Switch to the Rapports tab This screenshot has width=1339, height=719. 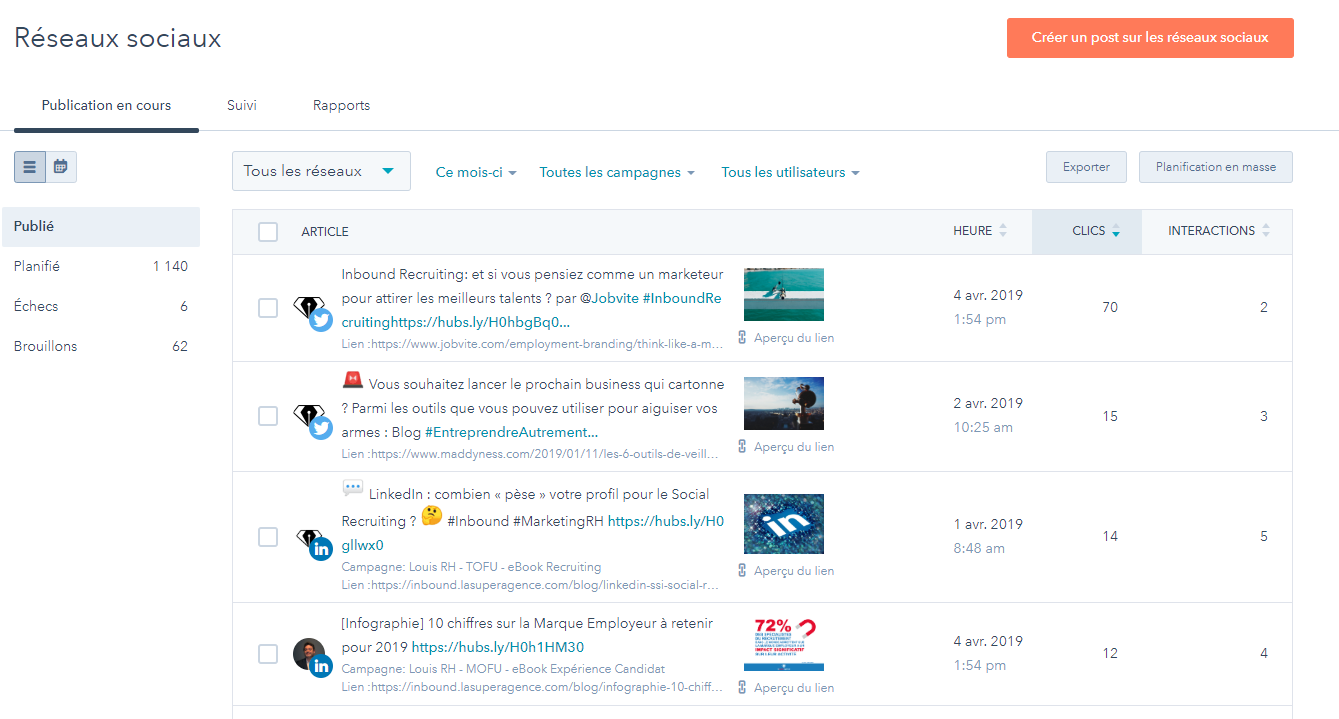(341, 105)
